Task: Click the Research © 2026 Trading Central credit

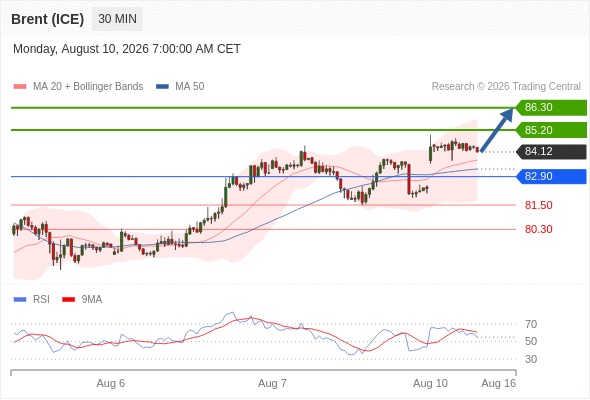Action: coord(506,87)
